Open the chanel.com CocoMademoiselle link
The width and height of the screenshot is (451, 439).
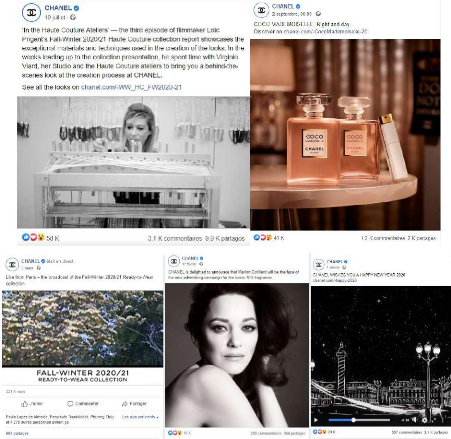click(325, 31)
